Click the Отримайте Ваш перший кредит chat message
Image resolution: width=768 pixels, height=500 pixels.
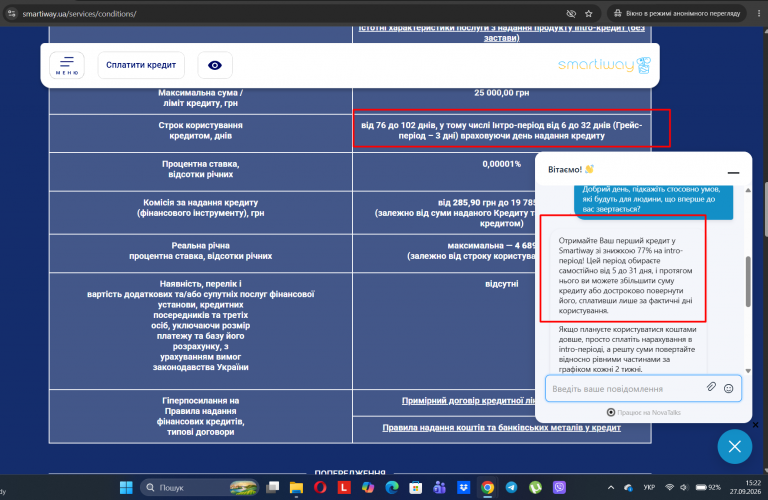627,275
